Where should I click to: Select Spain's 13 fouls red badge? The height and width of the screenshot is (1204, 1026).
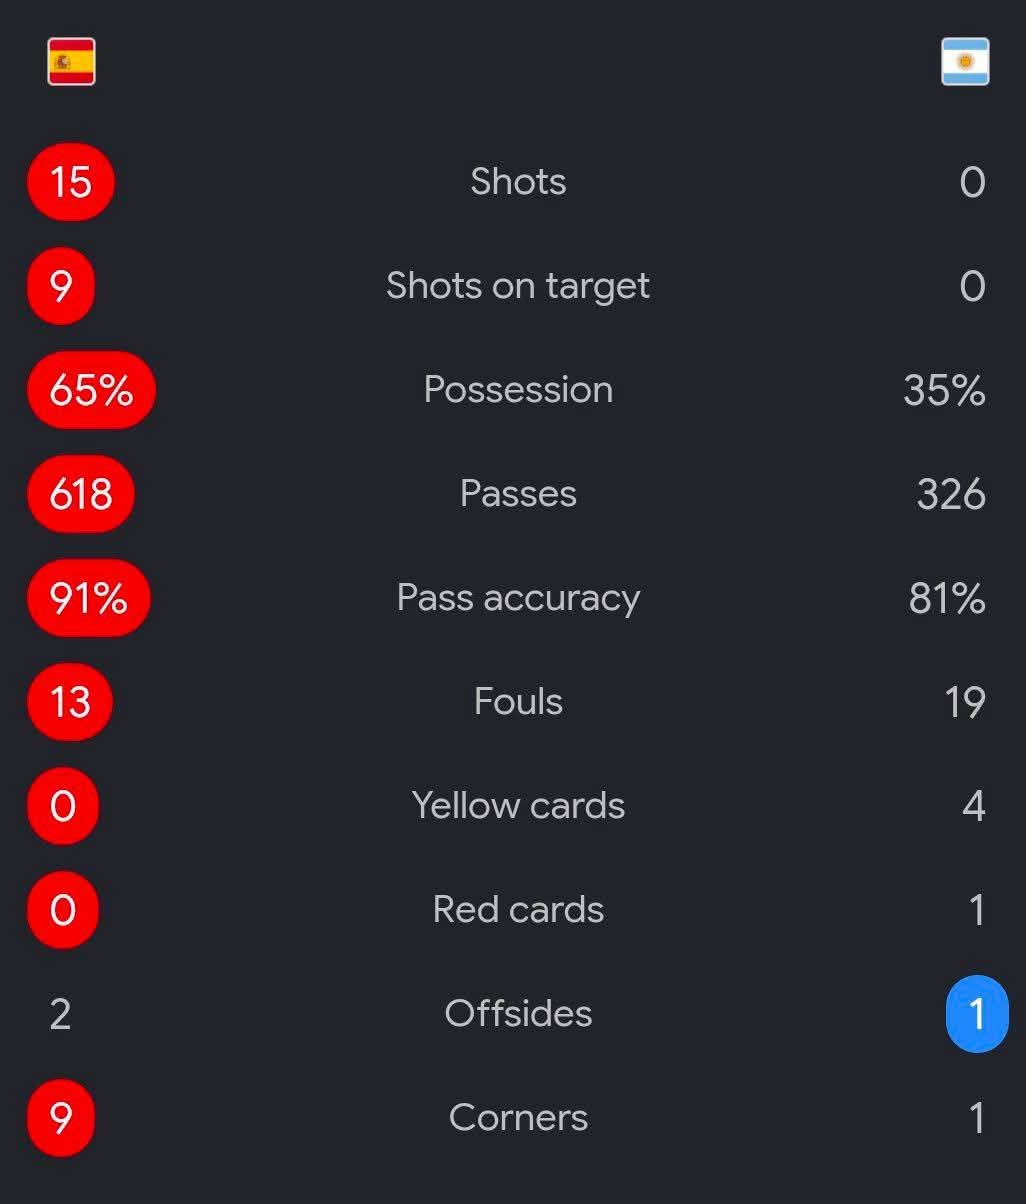[x=70, y=702]
